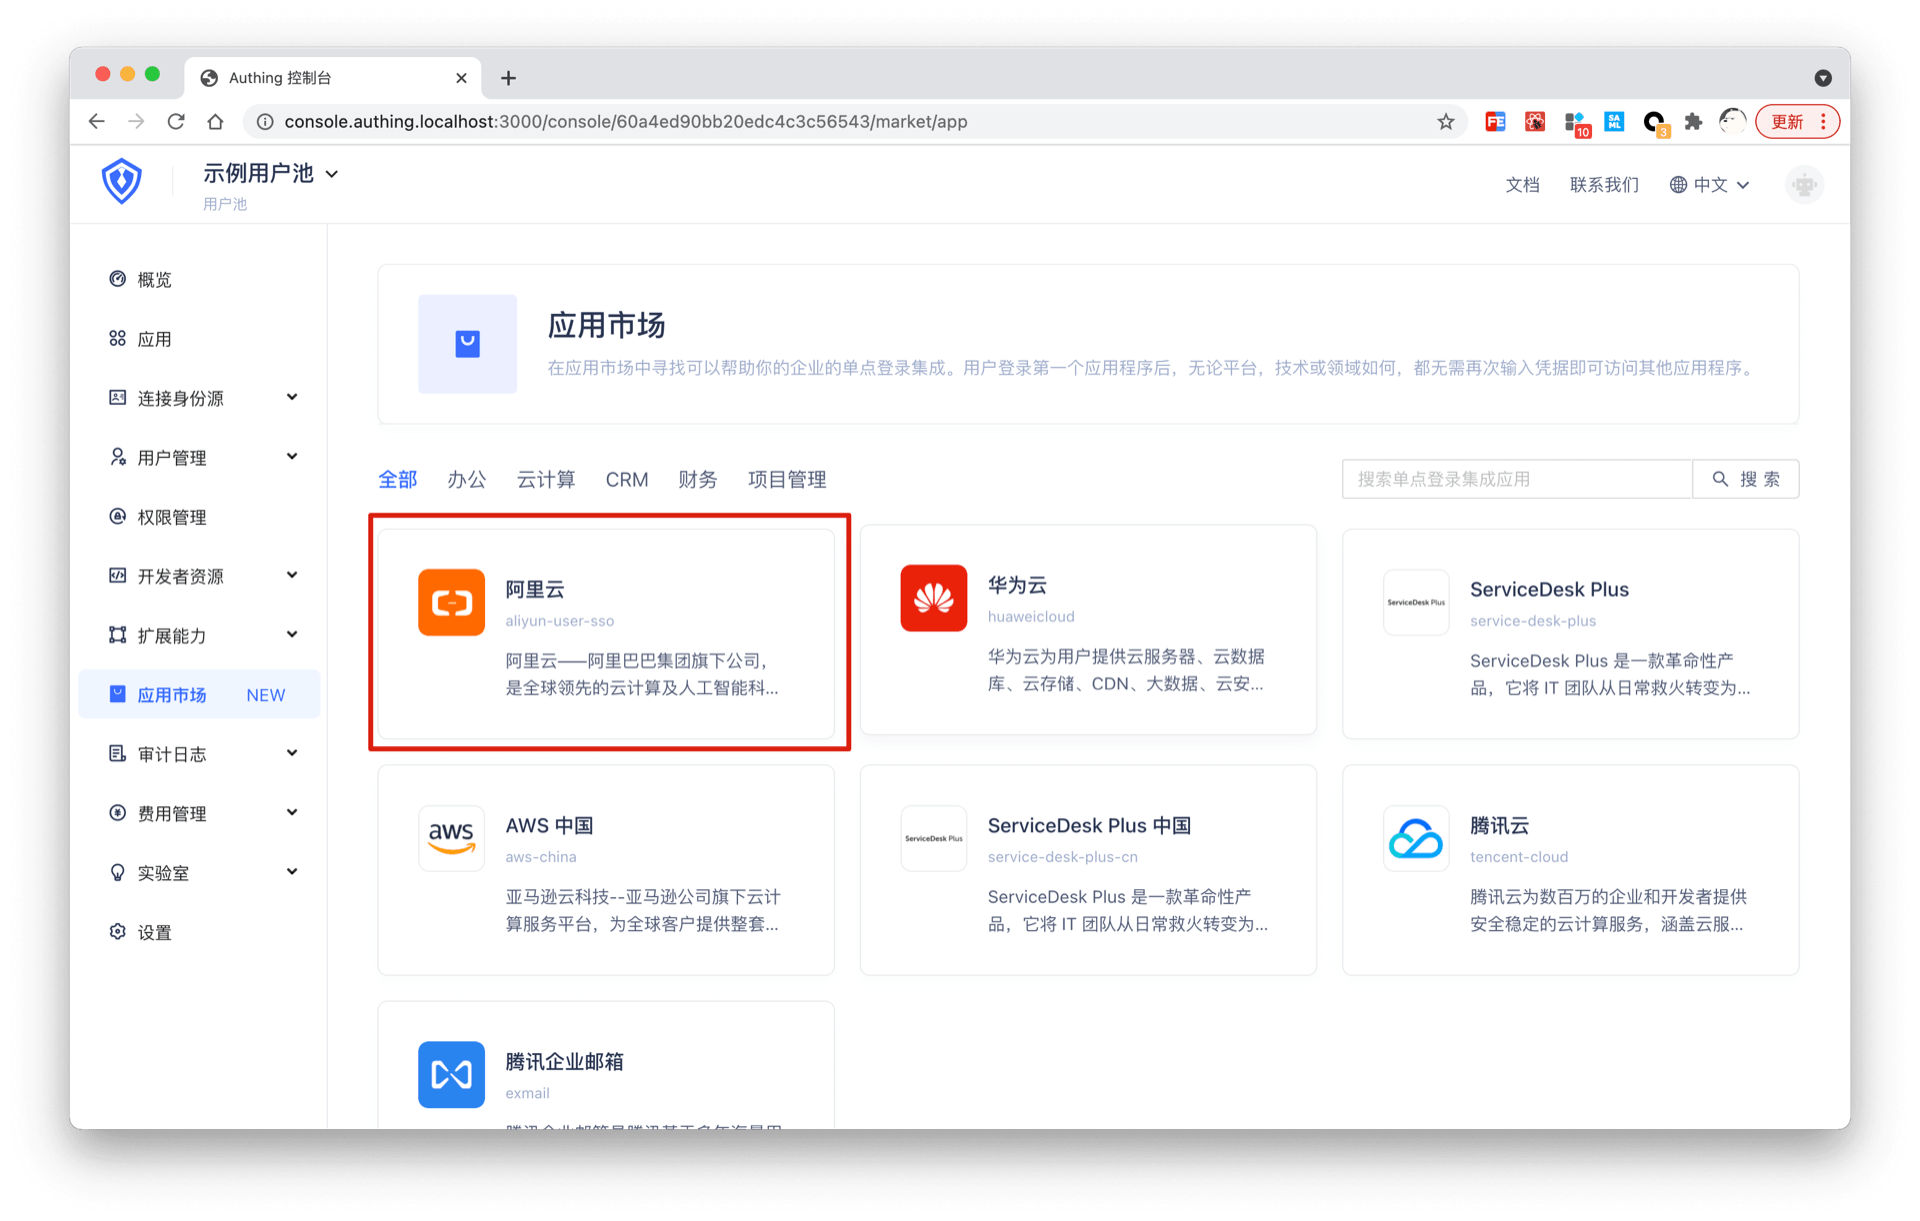
Task: Click the 搜索 search button
Action: 1745,479
